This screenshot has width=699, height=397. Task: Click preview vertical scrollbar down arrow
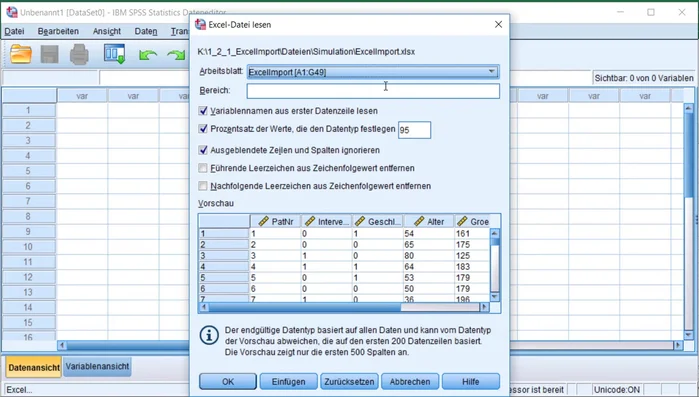point(495,297)
